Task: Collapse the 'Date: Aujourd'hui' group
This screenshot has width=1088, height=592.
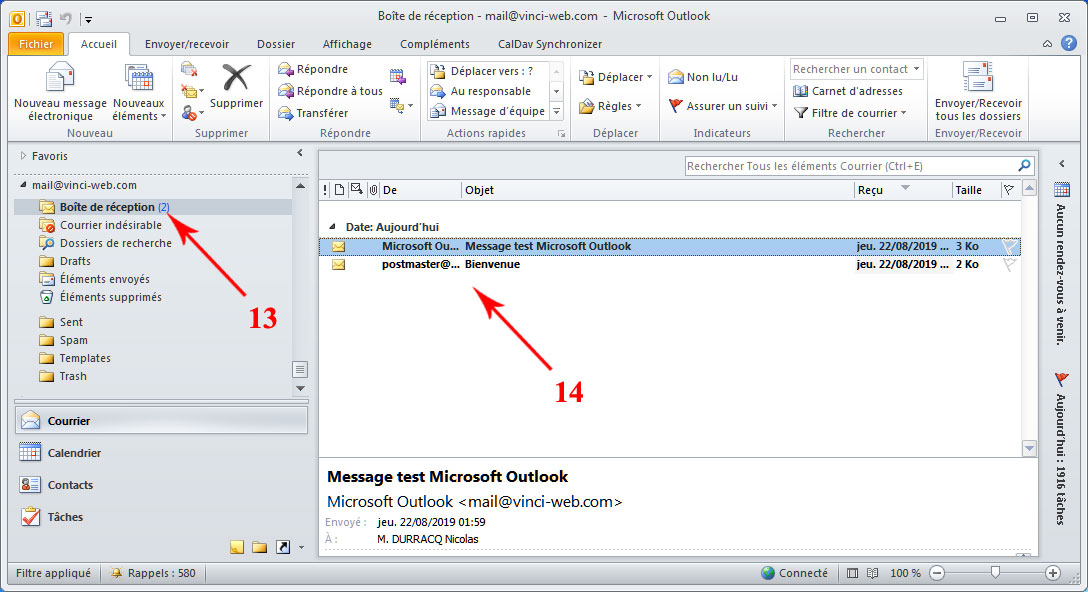Action: [x=332, y=226]
